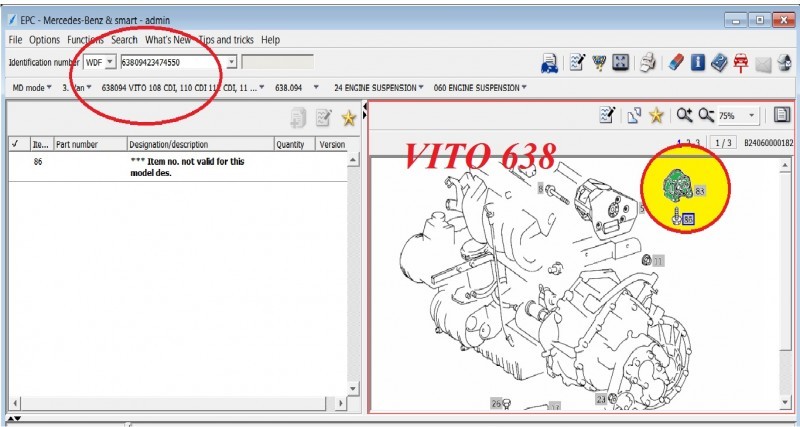Click the Part number column header

tap(90, 144)
